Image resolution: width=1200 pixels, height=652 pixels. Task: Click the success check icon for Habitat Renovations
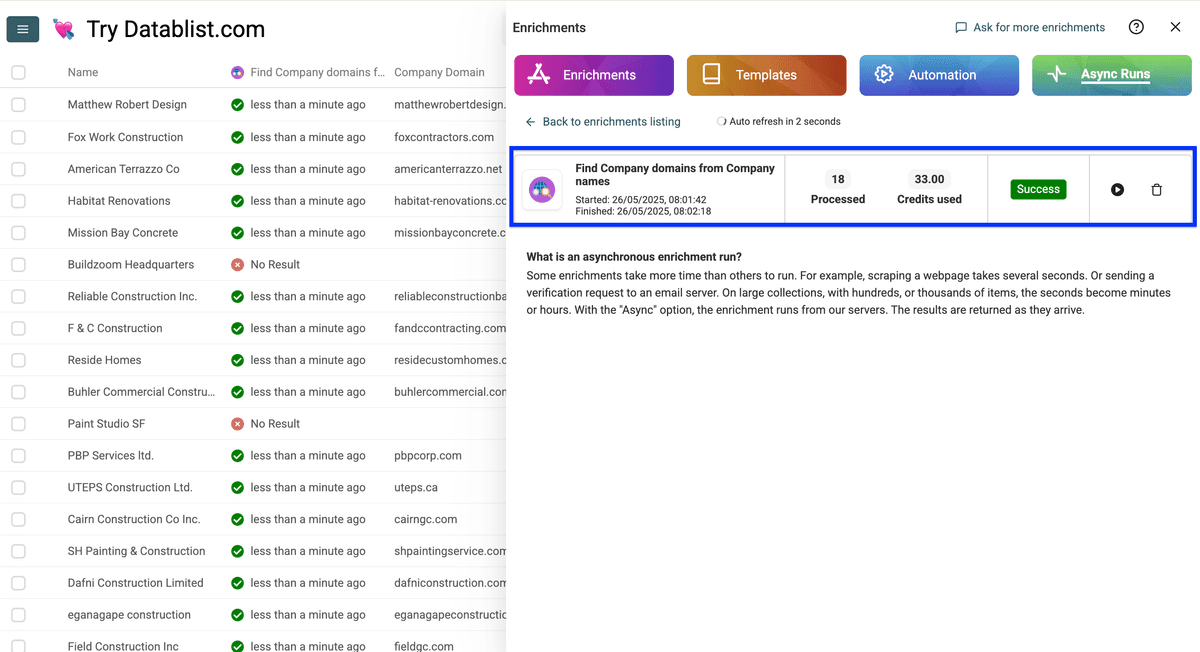pyautogui.click(x=237, y=201)
